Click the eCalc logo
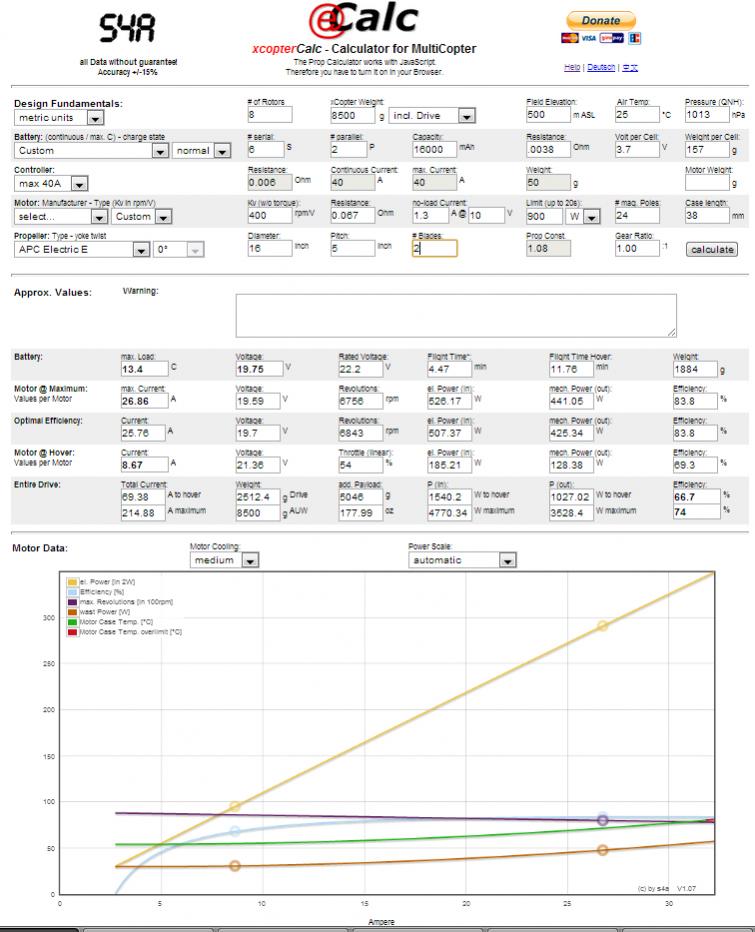755x932 pixels. pos(364,22)
